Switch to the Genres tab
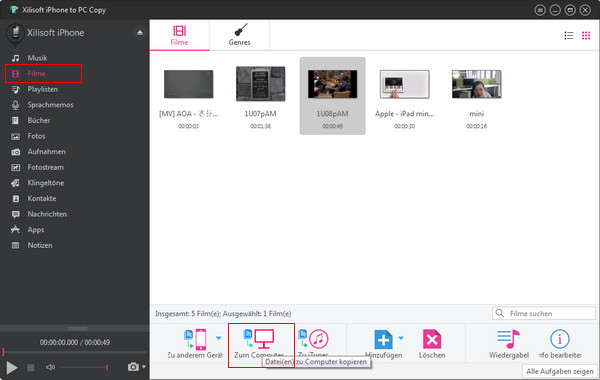This screenshot has height=380, width=600. point(240,35)
